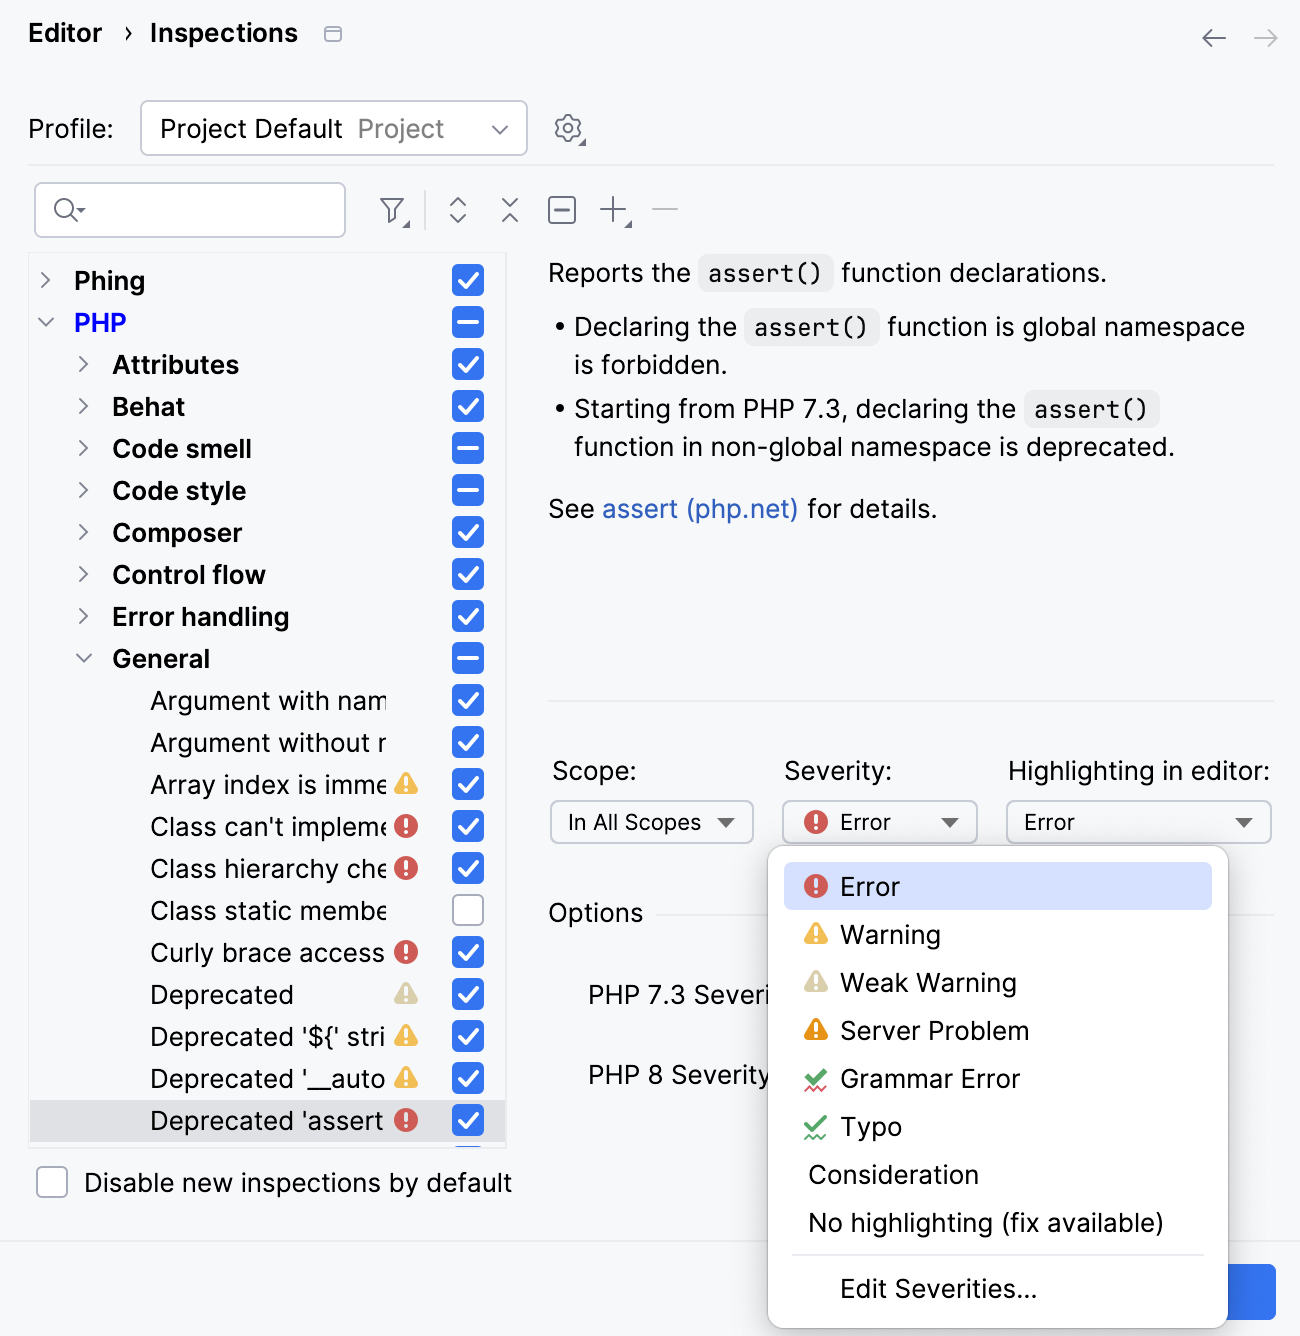Click the Add Custom Inspection plus icon

click(x=613, y=210)
